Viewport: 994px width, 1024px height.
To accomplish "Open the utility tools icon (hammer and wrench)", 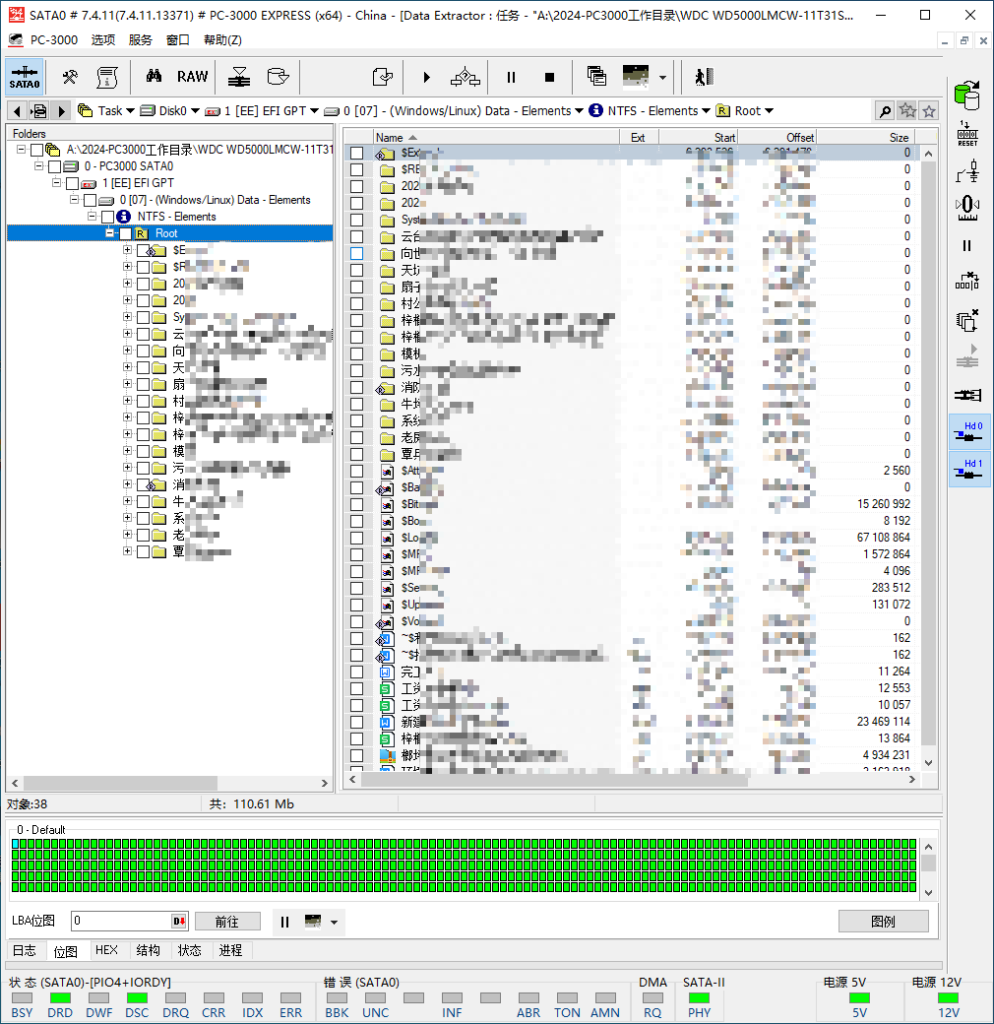I will [x=70, y=77].
